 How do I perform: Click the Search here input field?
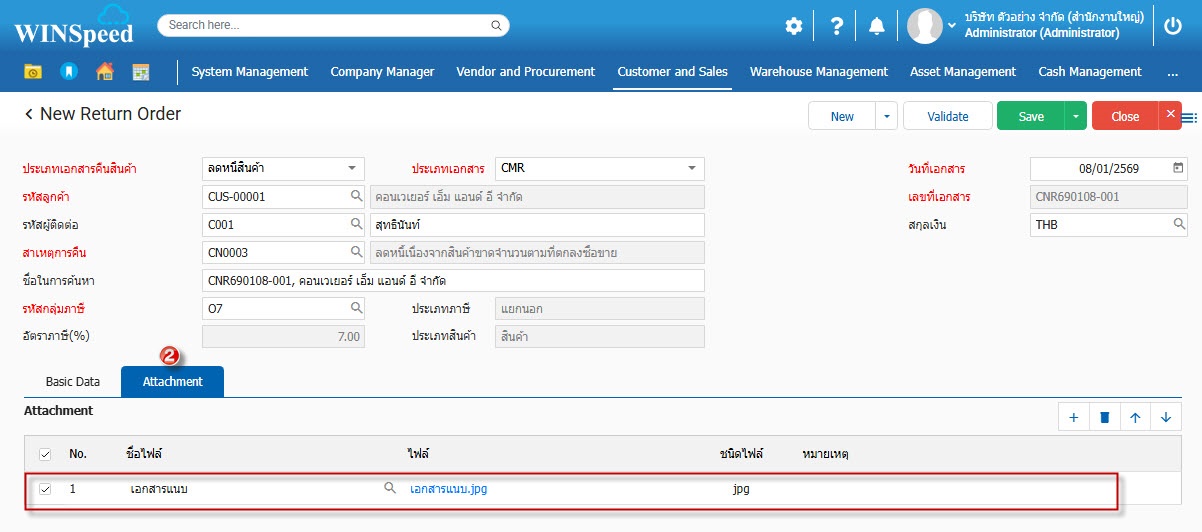coord(332,25)
